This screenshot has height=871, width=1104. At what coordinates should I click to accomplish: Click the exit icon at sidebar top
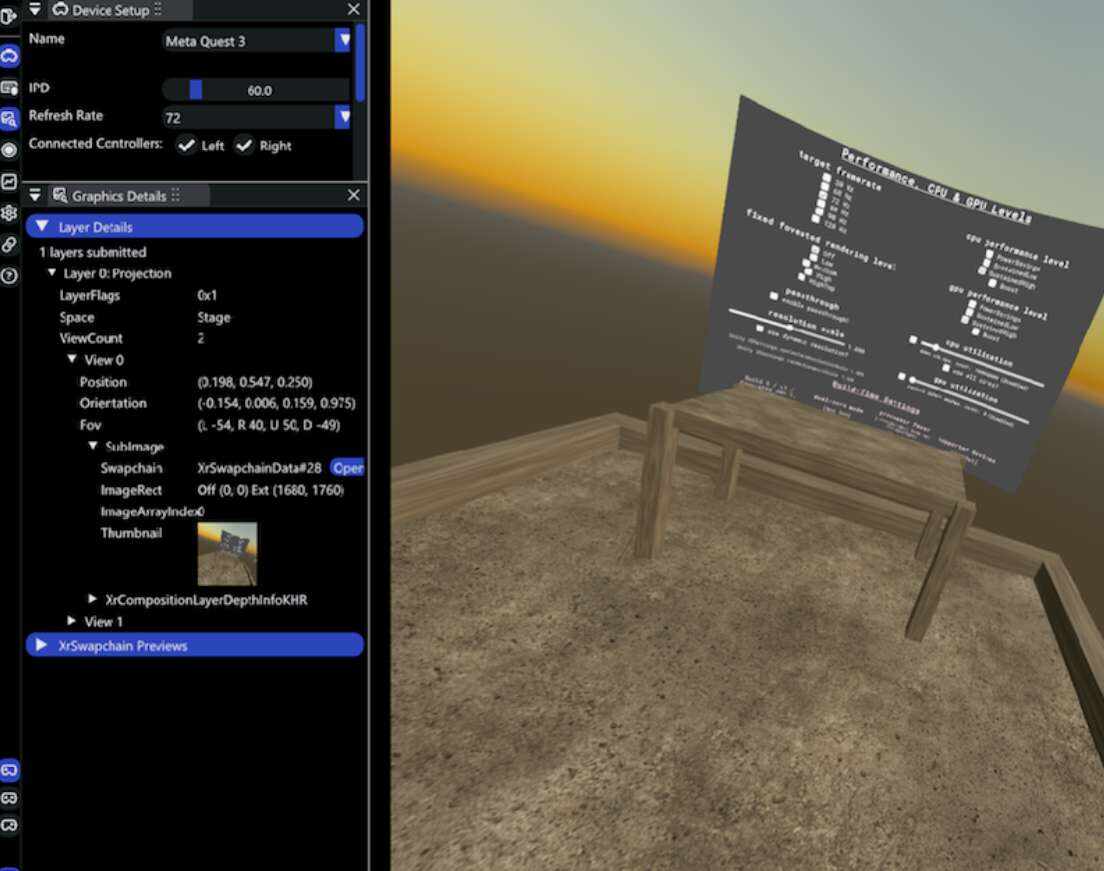(x=9, y=16)
